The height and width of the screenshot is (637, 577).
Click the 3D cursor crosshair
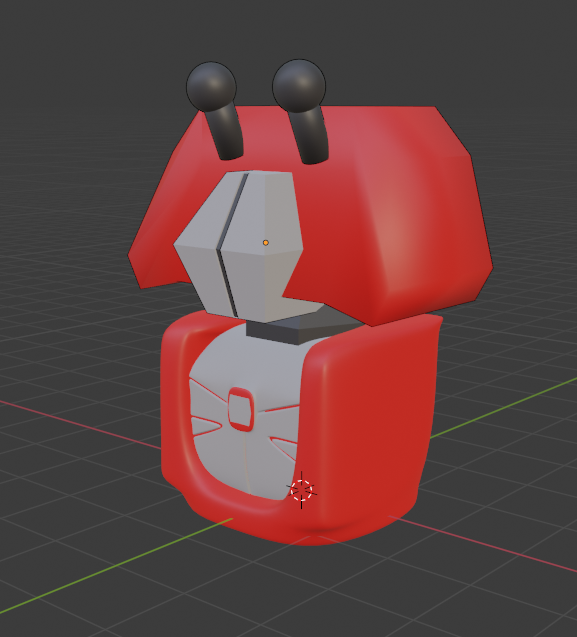302,490
